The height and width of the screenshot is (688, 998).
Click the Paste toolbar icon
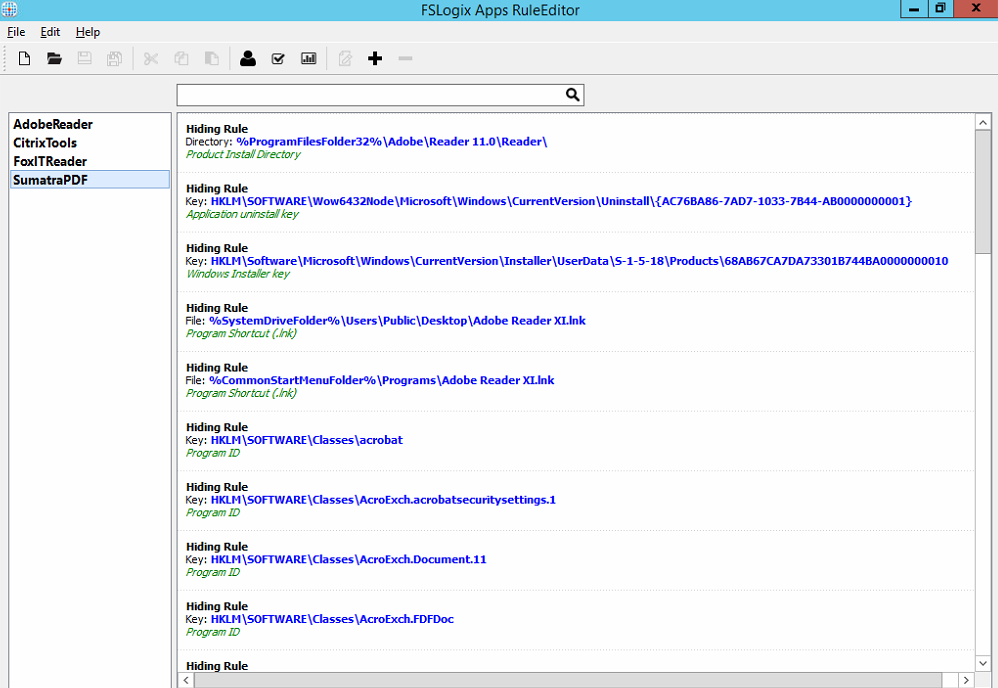[x=211, y=59]
